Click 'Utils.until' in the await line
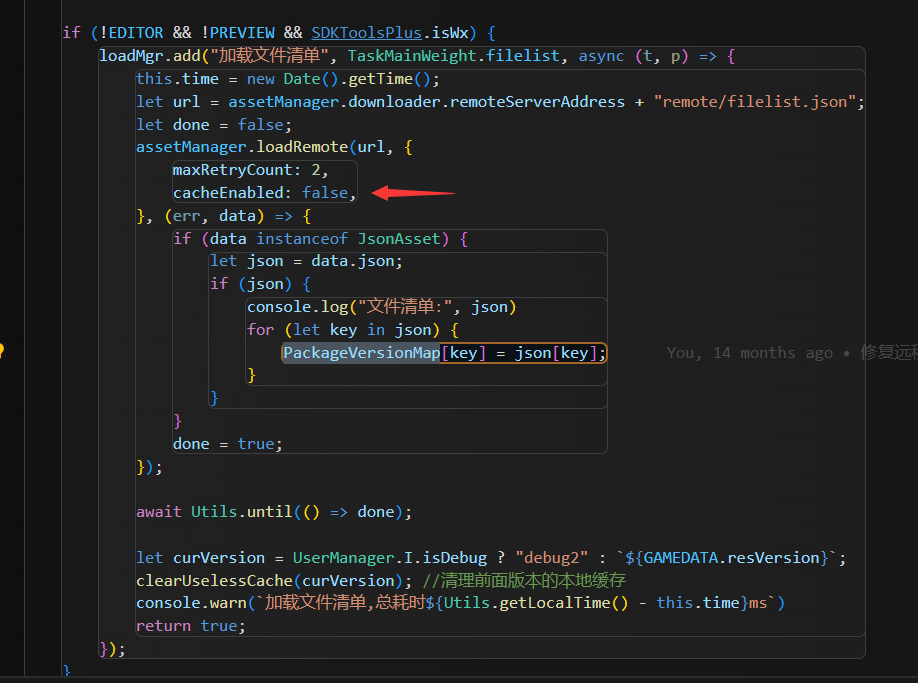Image resolution: width=918 pixels, height=683 pixels. 242,512
